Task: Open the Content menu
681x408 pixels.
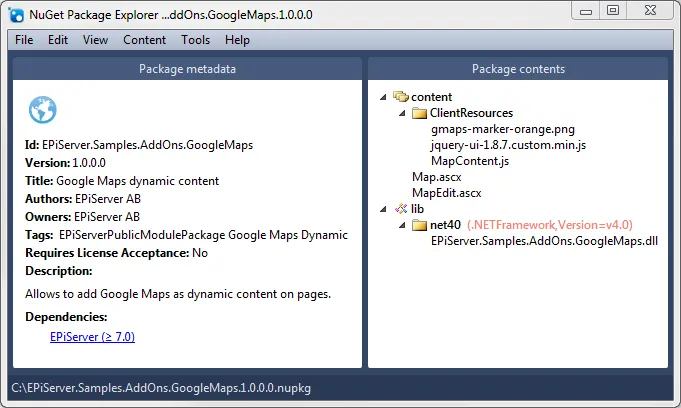Action: point(144,40)
